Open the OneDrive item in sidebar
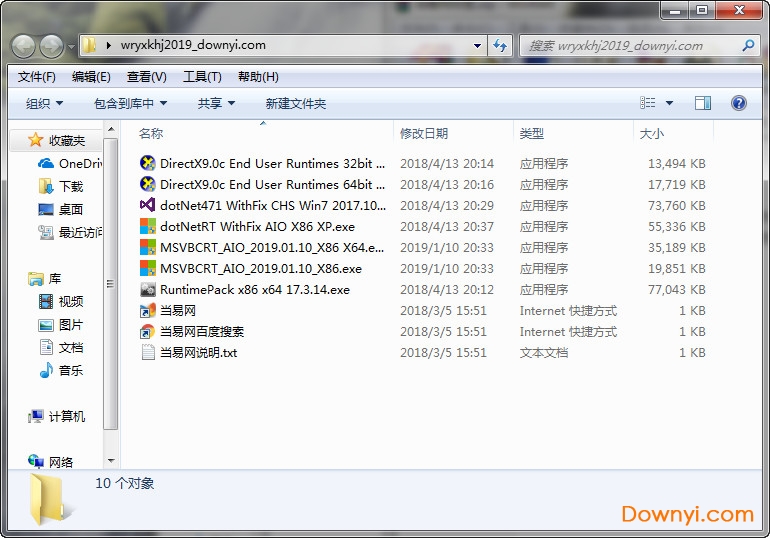This screenshot has height=538, width=770. [x=78, y=163]
